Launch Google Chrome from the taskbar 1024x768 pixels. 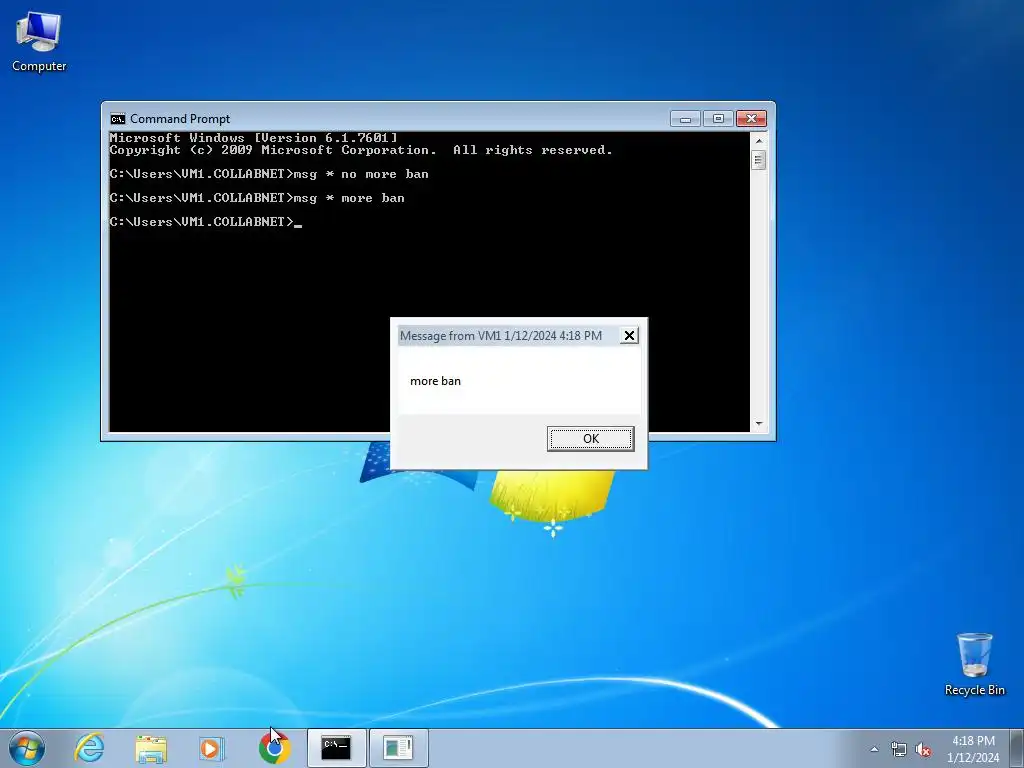point(274,748)
